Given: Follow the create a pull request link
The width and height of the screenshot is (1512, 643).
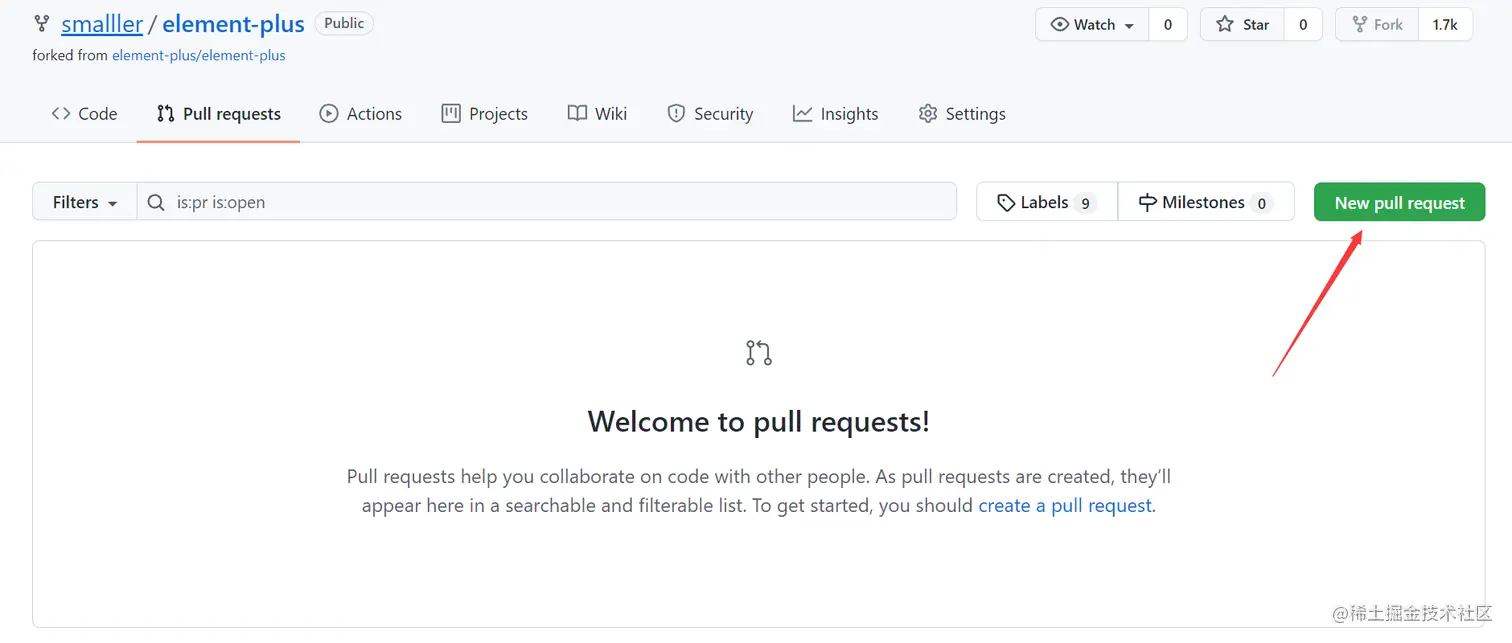Looking at the screenshot, I should pos(1065,506).
